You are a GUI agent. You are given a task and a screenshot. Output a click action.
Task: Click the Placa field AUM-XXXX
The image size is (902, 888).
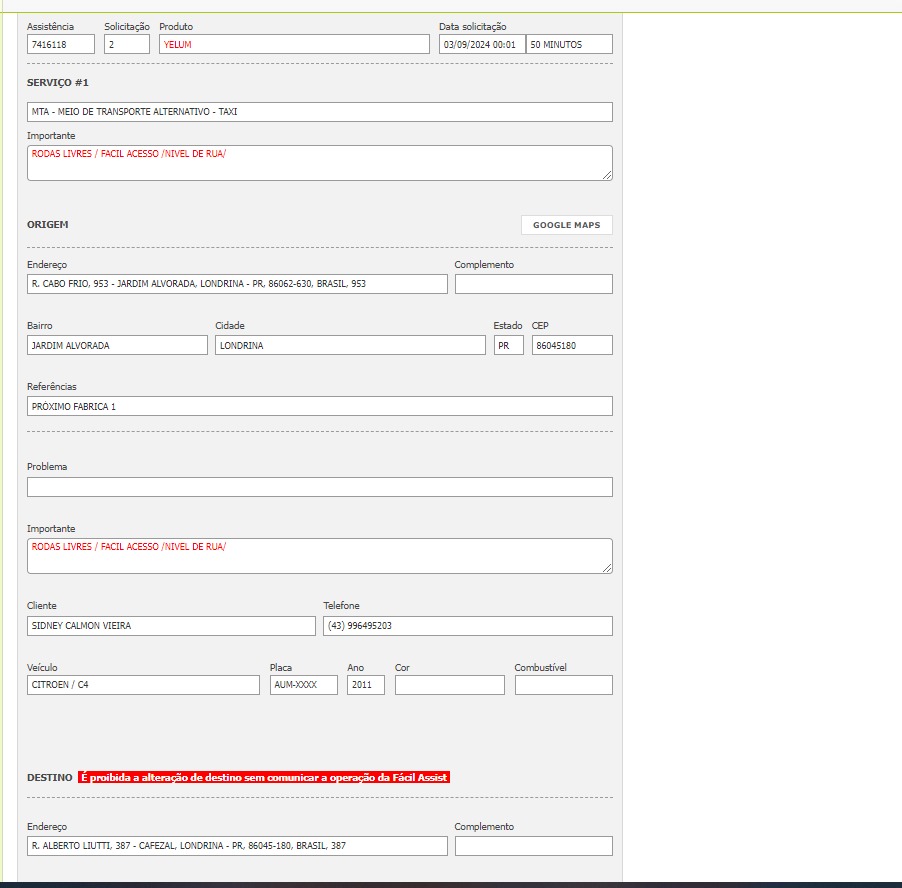pyautogui.click(x=304, y=685)
